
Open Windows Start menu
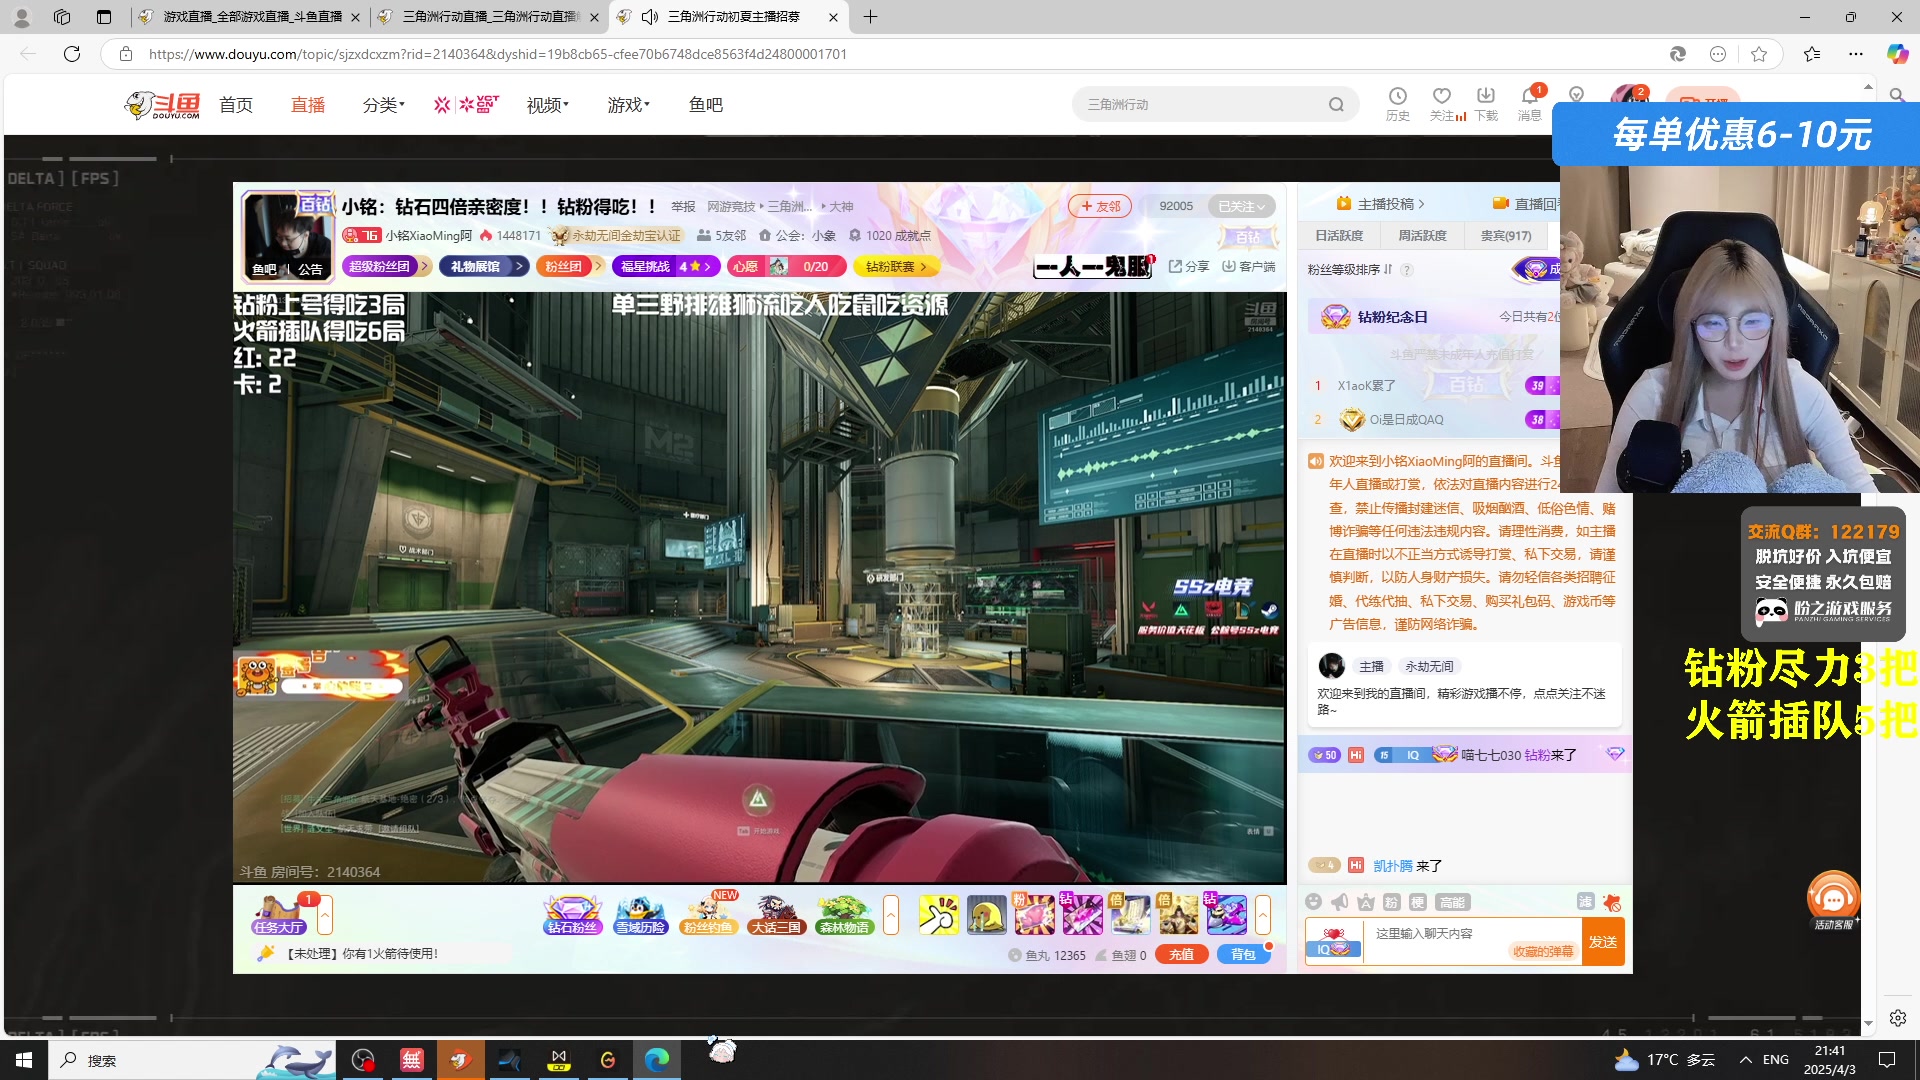coord(24,1060)
